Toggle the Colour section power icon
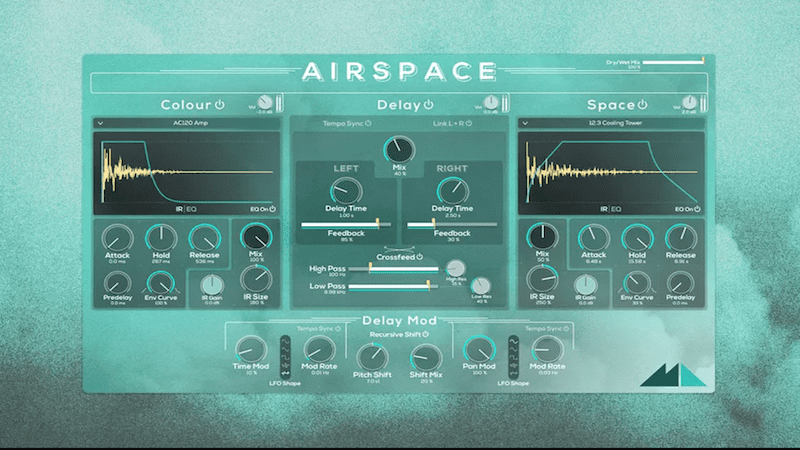 (220, 104)
